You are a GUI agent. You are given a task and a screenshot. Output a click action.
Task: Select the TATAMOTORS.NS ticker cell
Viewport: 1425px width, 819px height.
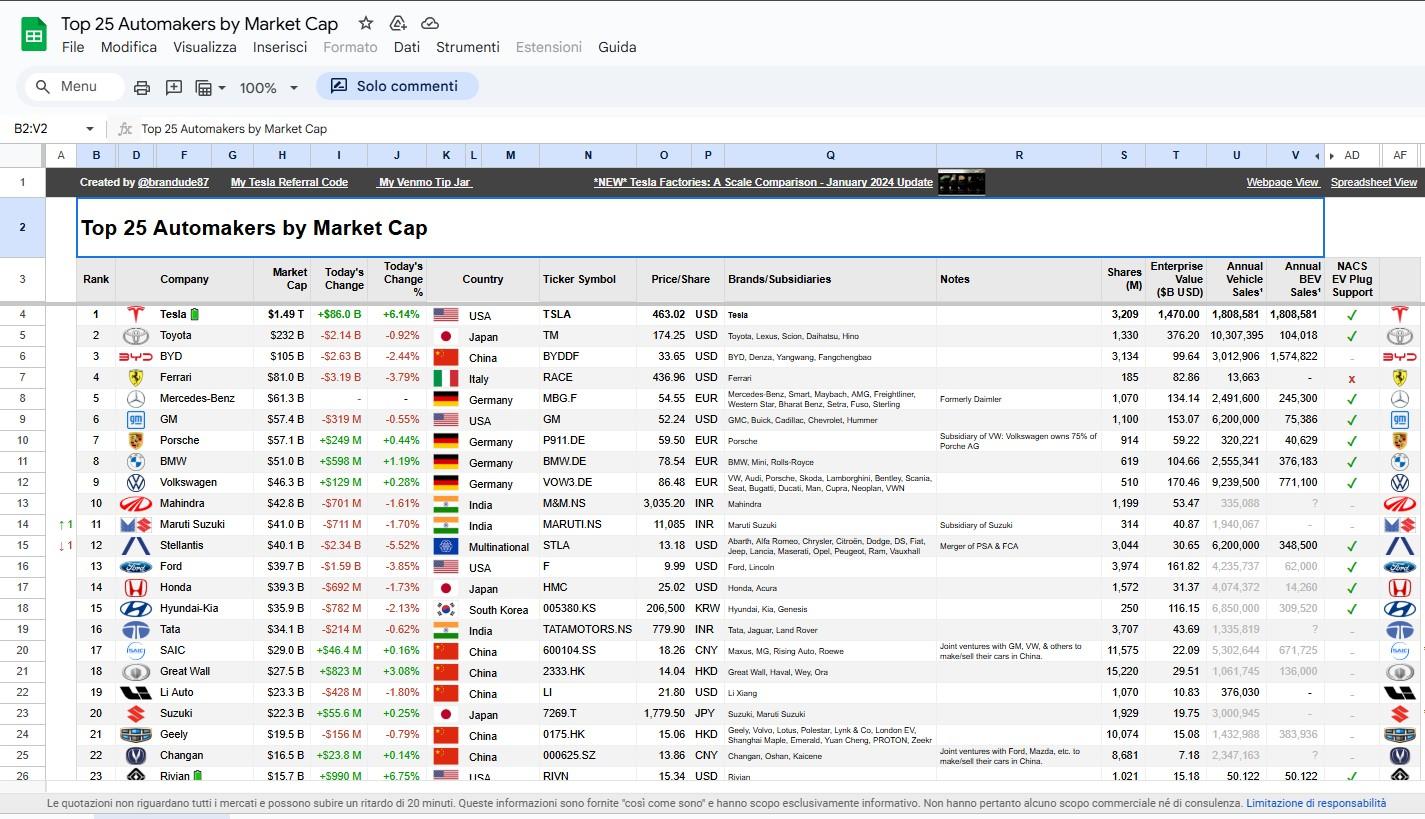coord(588,629)
